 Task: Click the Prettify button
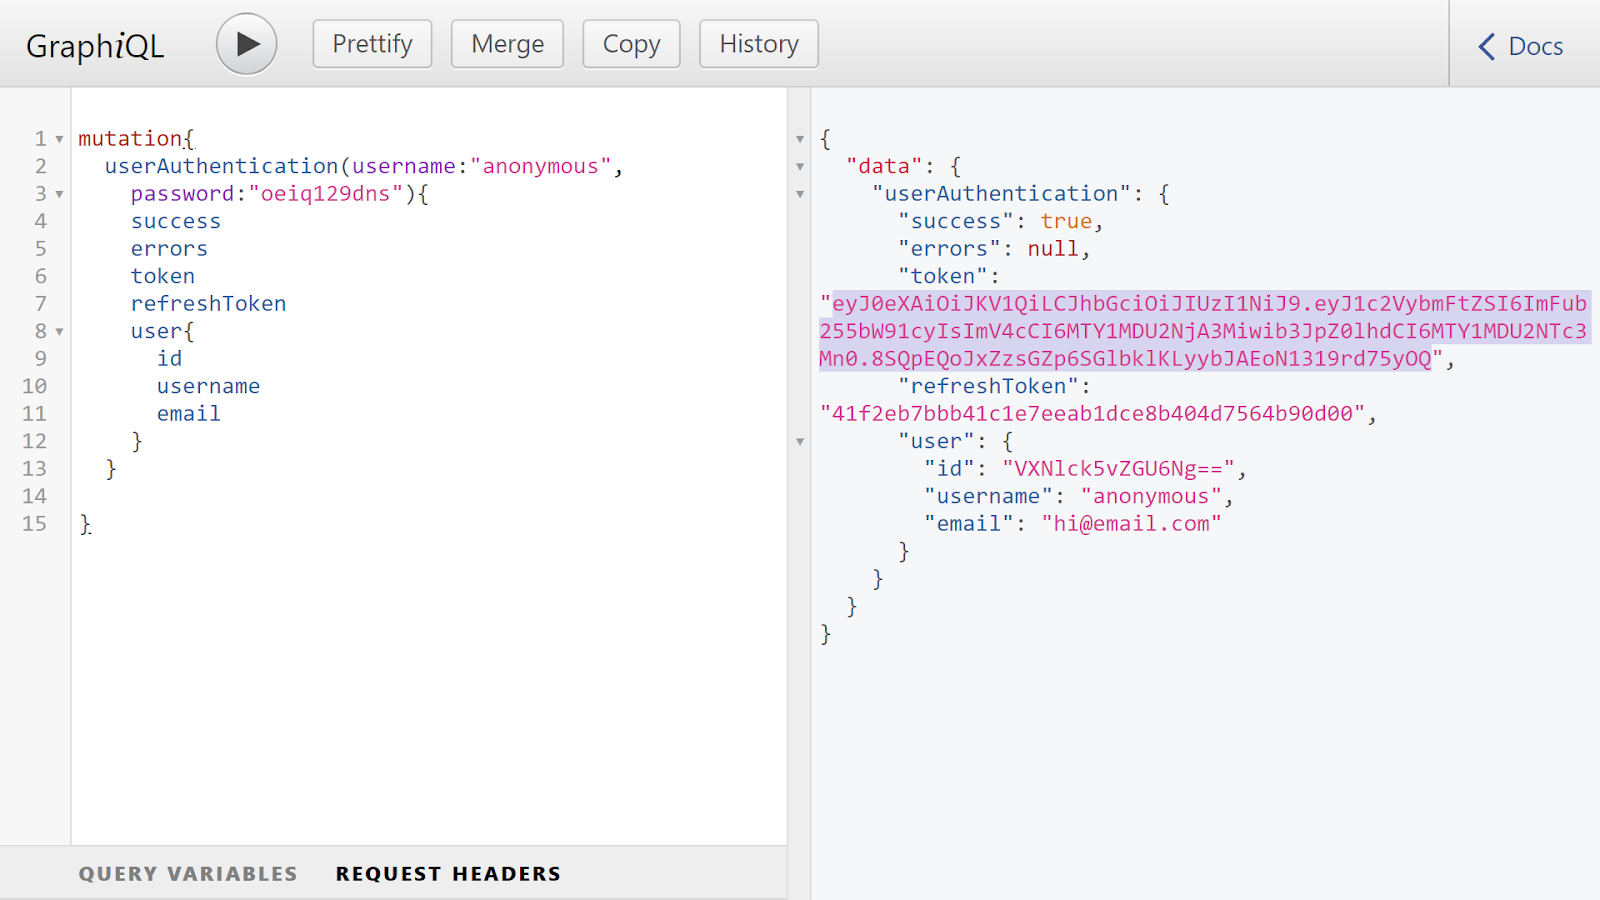tap(372, 44)
